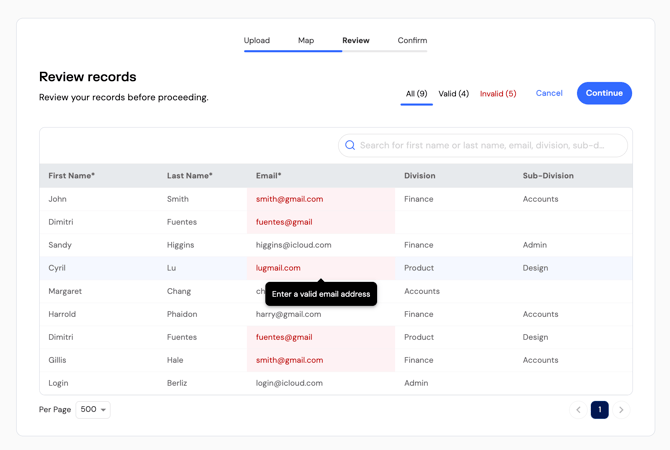Switch to the Upload step

tap(257, 40)
